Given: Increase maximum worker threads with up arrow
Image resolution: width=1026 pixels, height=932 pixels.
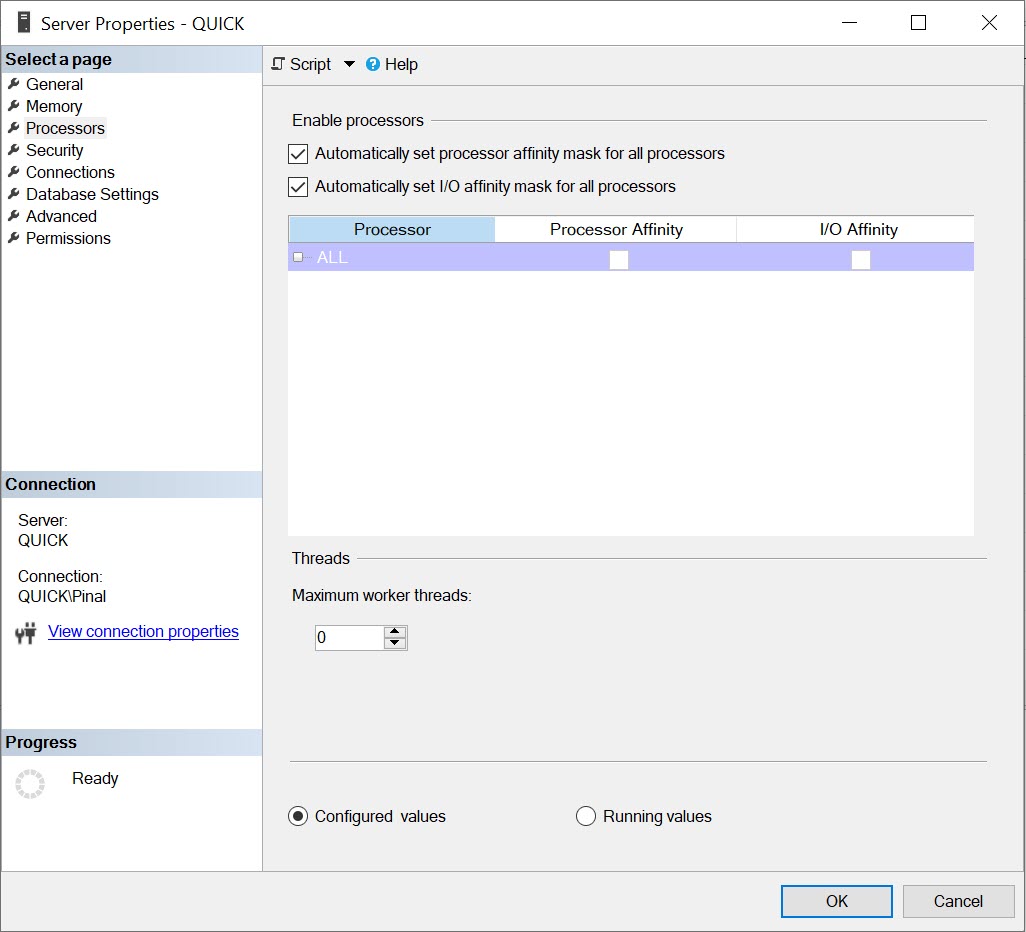Looking at the screenshot, I should tap(395, 632).
